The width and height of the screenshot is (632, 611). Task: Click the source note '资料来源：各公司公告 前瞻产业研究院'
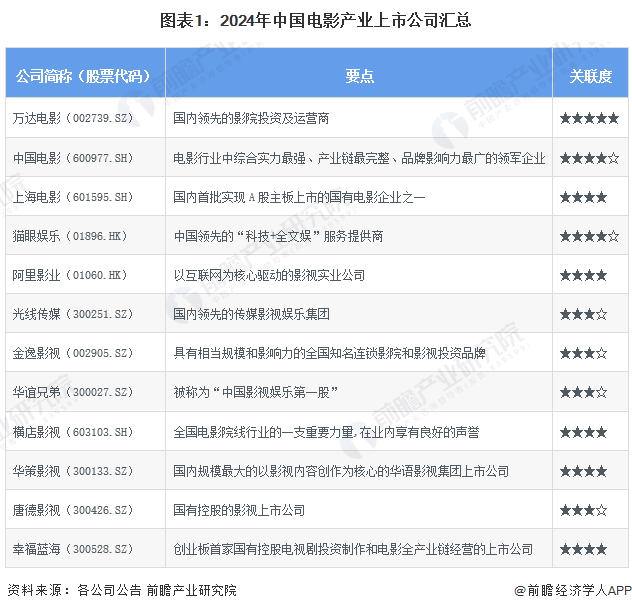(x=122, y=590)
